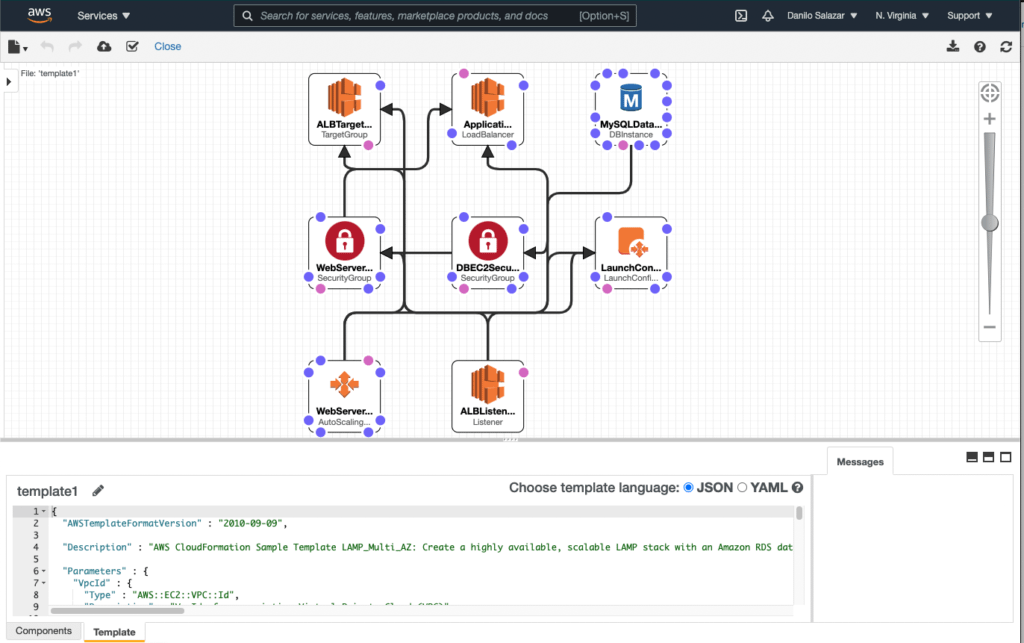Screen dimensions: 1024x643
Task: Expand the resource types side panel
Action: [9, 82]
